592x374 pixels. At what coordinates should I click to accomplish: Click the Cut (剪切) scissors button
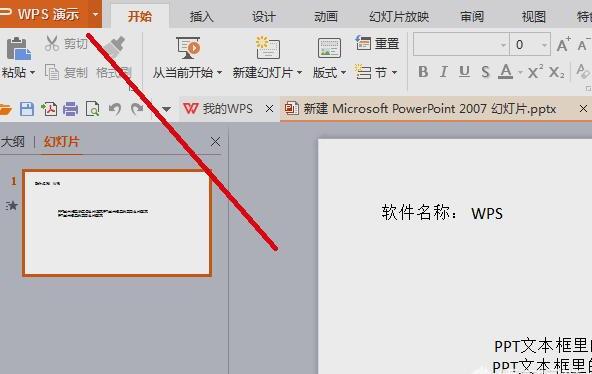tap(66, 43)
